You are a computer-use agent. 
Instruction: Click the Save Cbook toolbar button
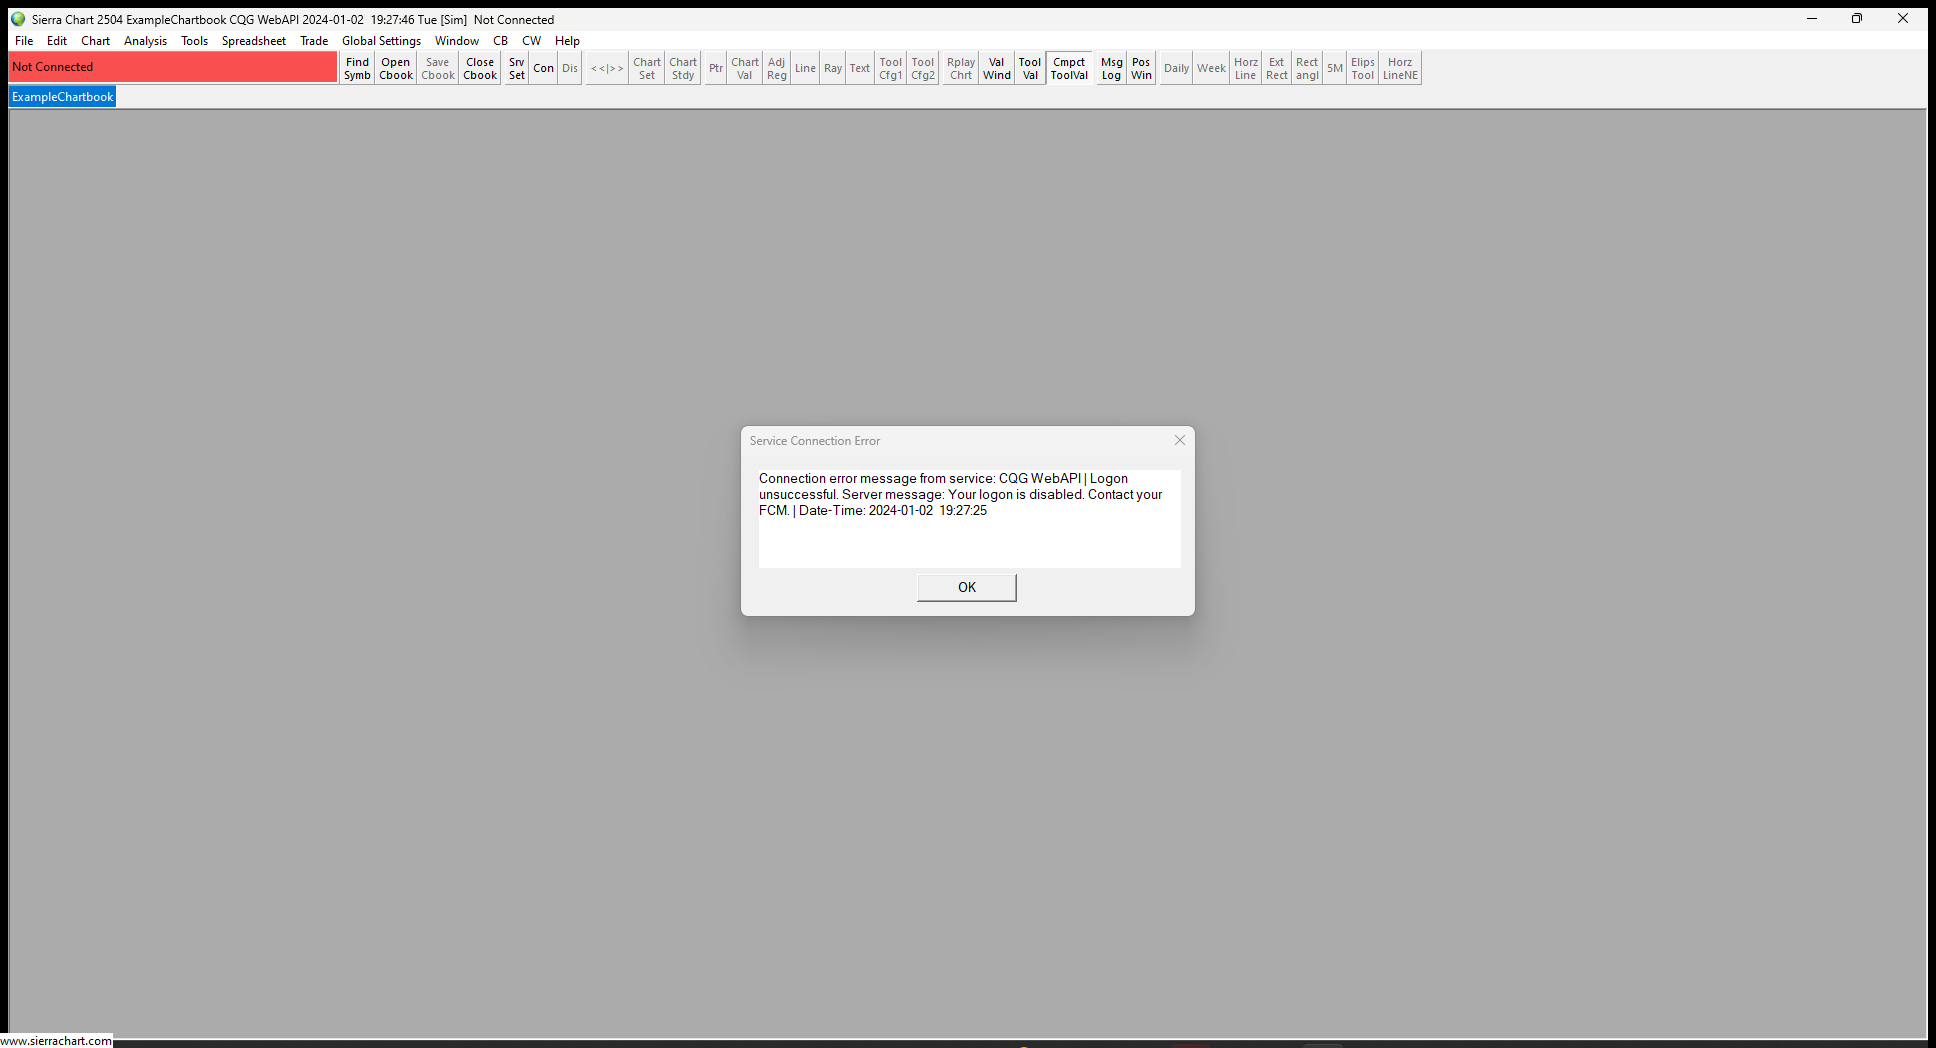438,68
